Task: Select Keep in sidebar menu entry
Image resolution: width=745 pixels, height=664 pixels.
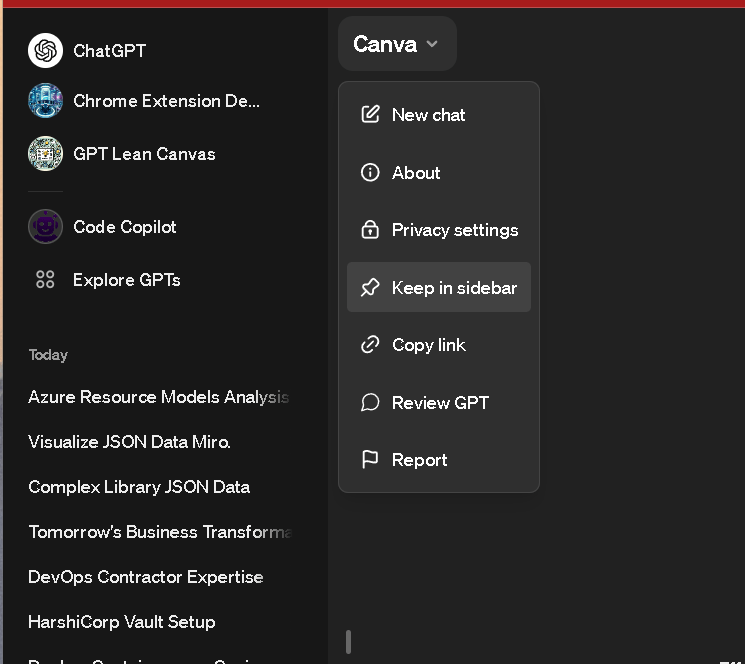Action: tap(439, 287)
